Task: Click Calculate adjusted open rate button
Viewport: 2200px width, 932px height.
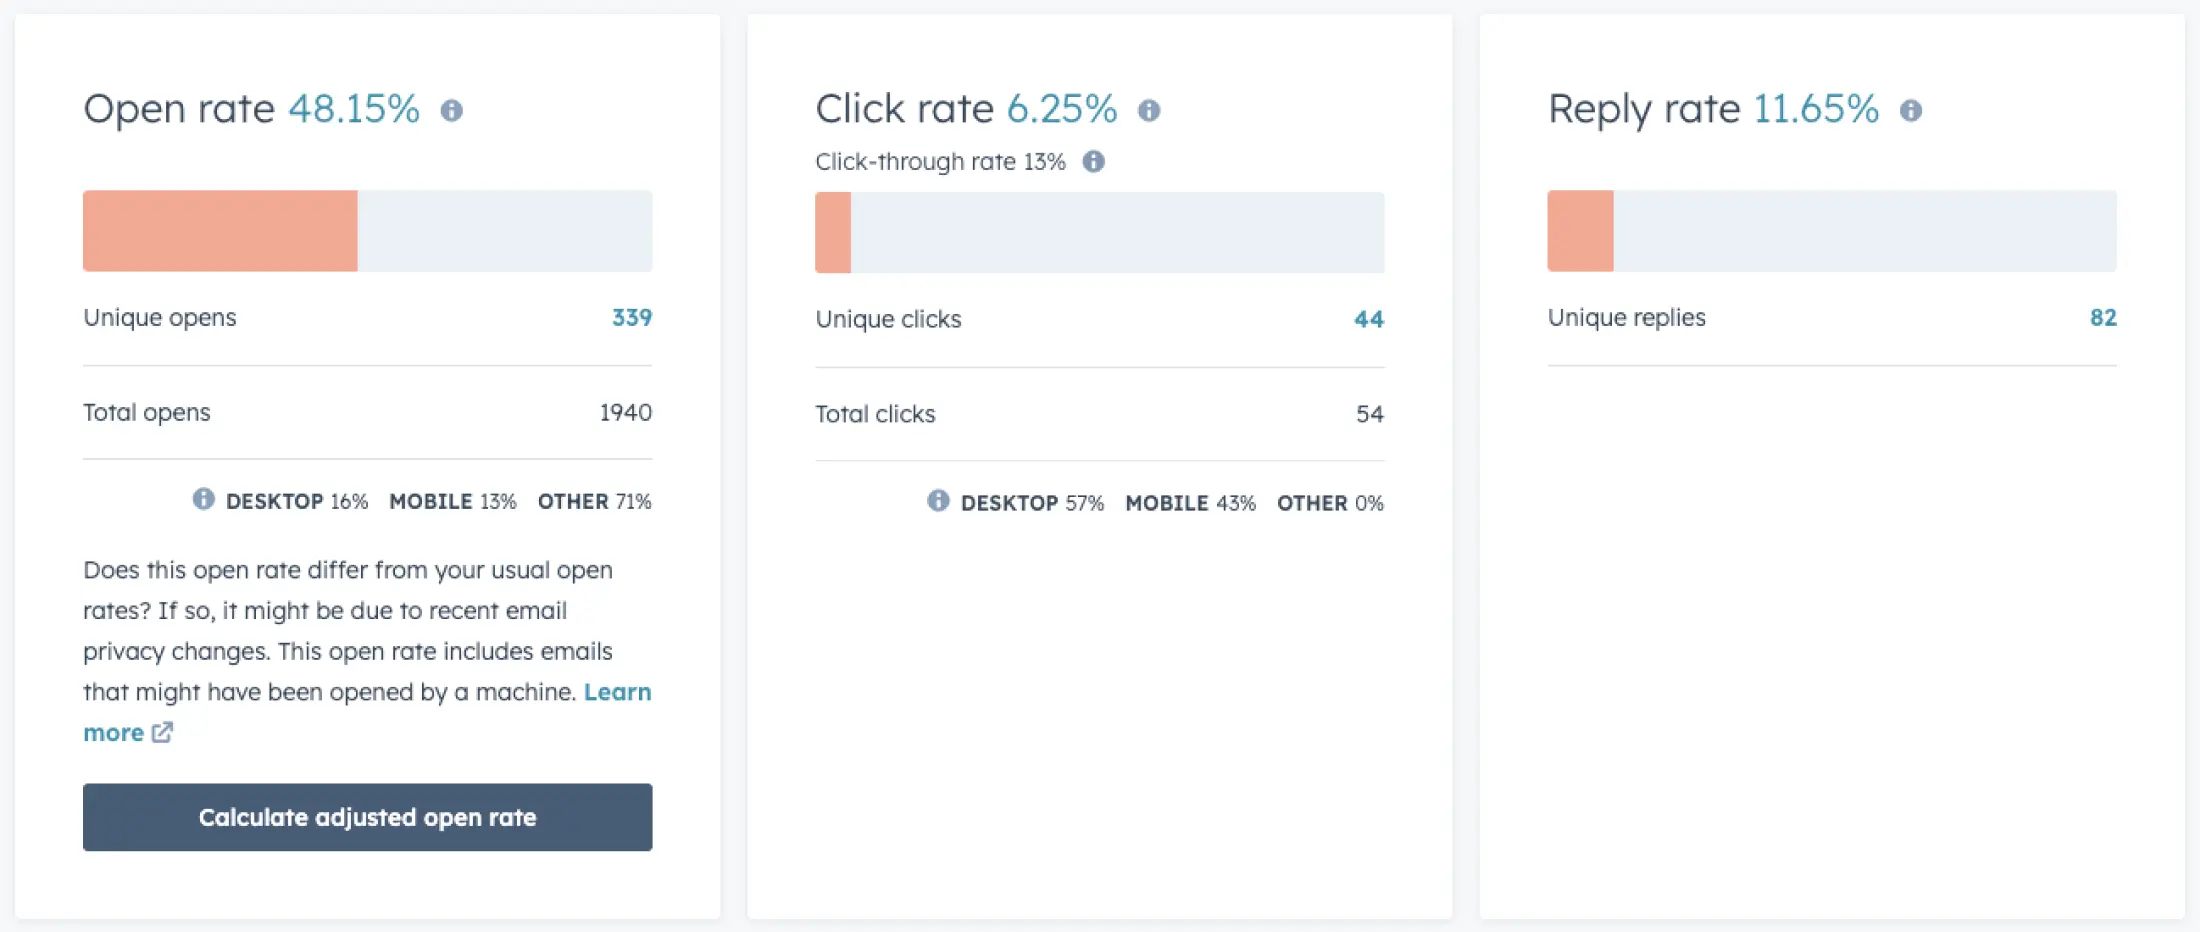Action: click(367, 817)
